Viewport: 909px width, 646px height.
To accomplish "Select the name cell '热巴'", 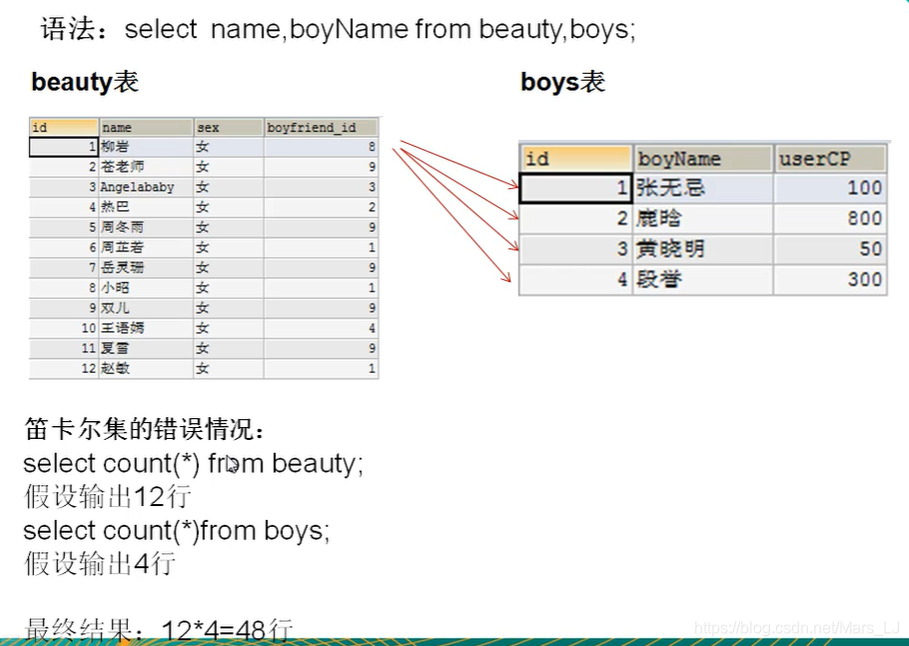I will coord(146,207).
